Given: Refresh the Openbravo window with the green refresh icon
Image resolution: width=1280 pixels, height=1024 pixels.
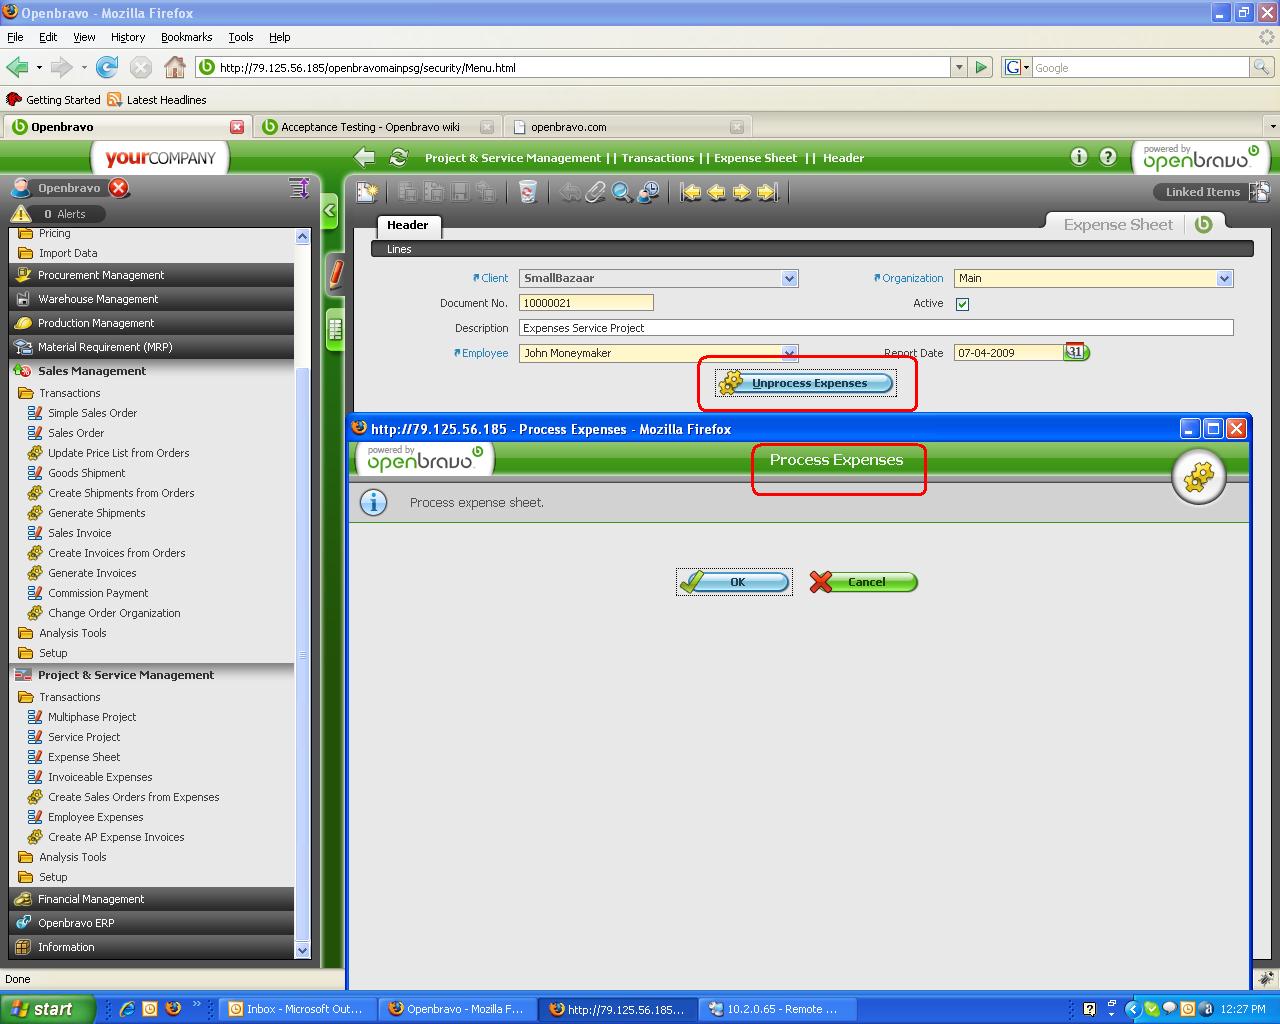Looking at the screenshot, I should 398,157.
